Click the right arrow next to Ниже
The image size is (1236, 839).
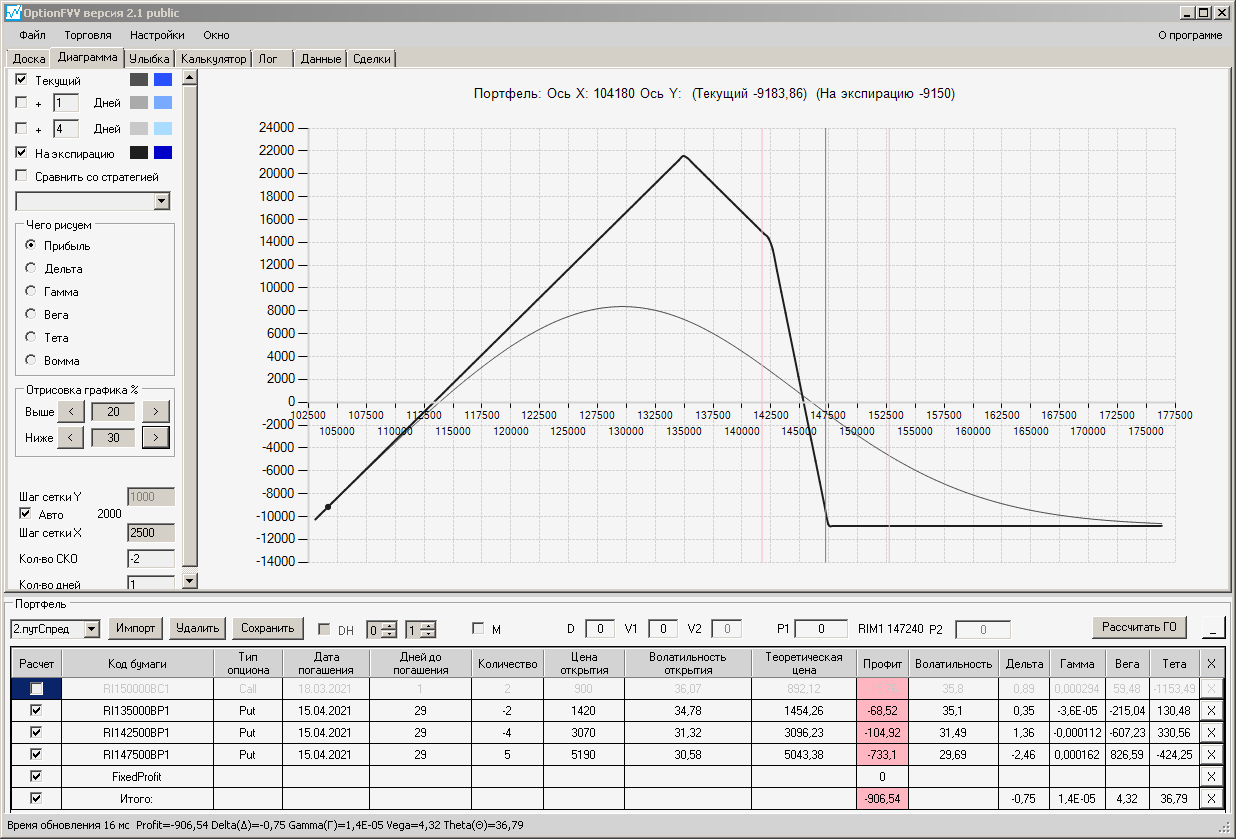pos(155,437)
